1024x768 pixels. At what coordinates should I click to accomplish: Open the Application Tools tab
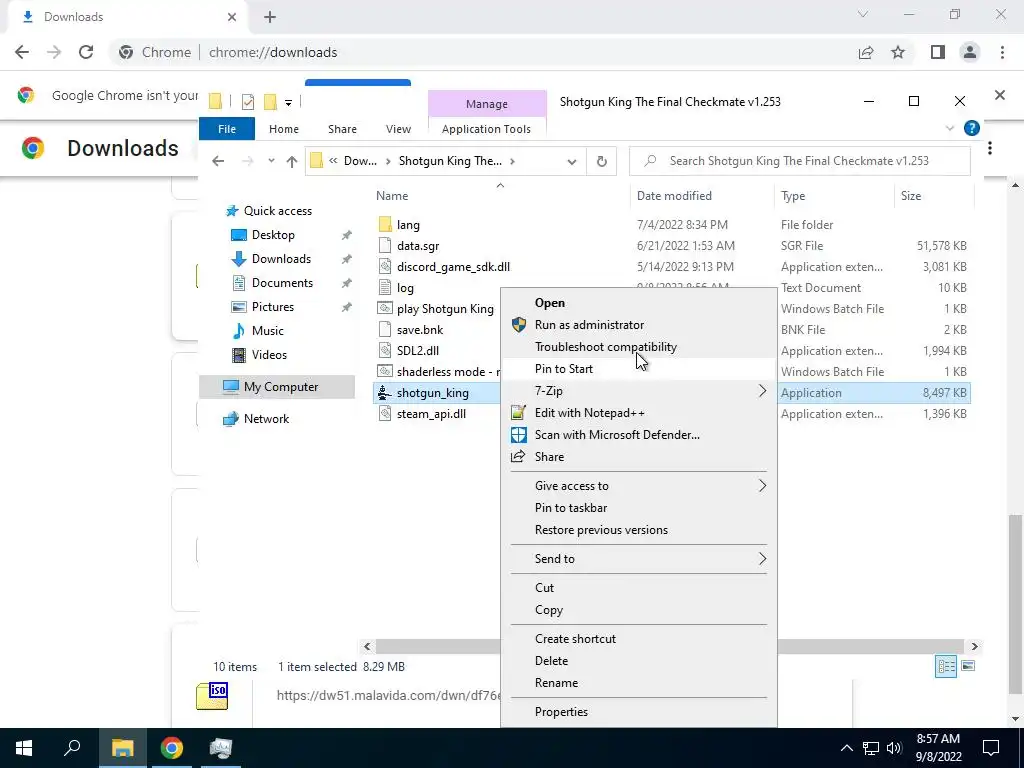(x=487, y=129)
